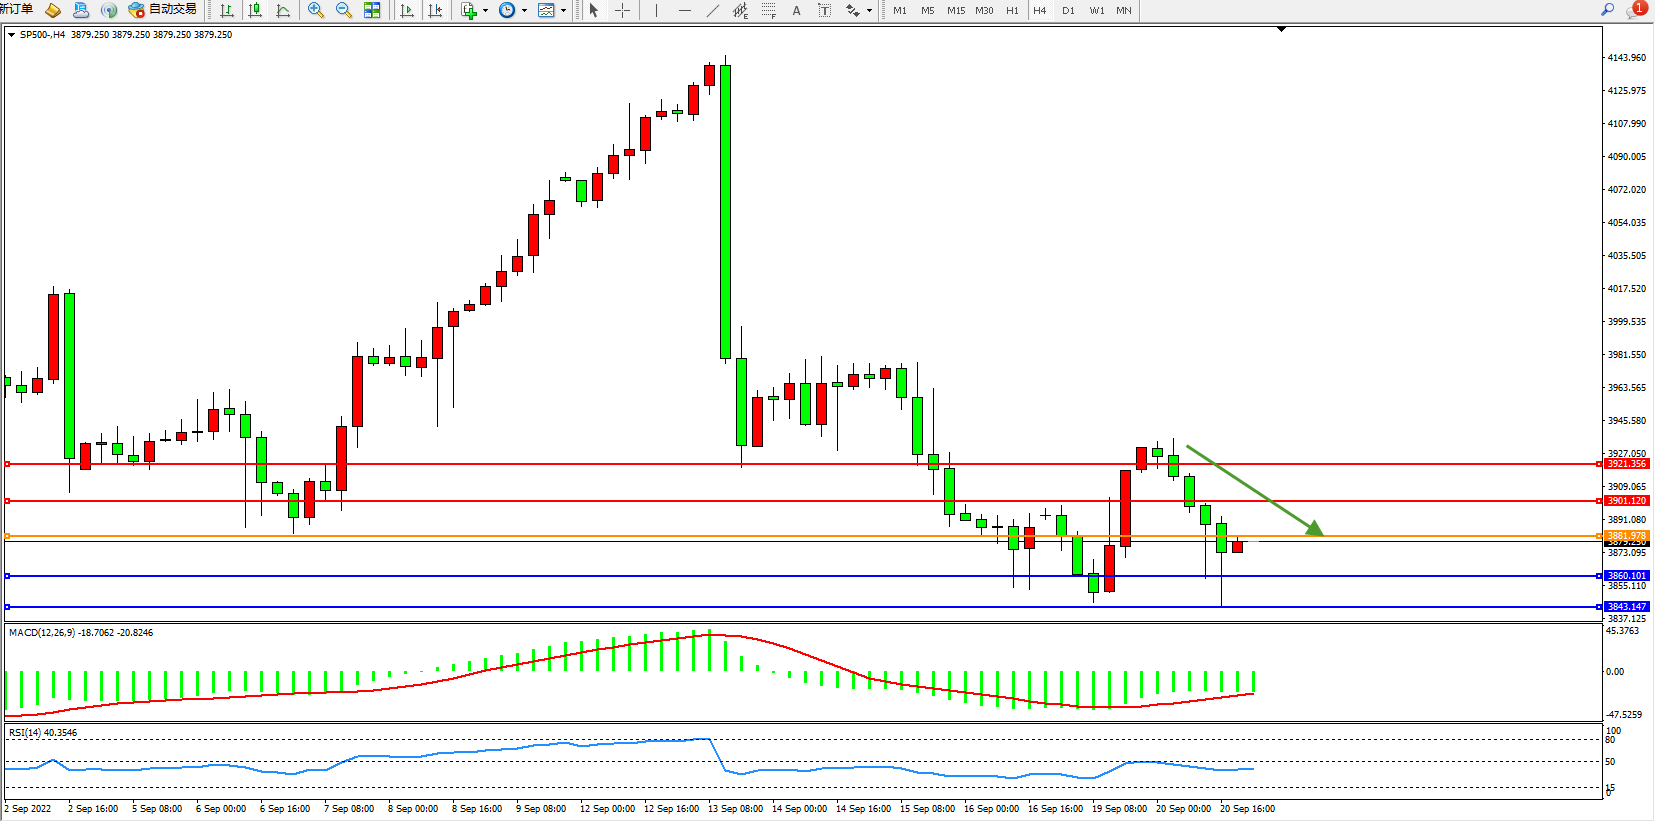Enable the D1 timeframe
This screenshot has height=822, width=1655.
[x=1068, y=10]
